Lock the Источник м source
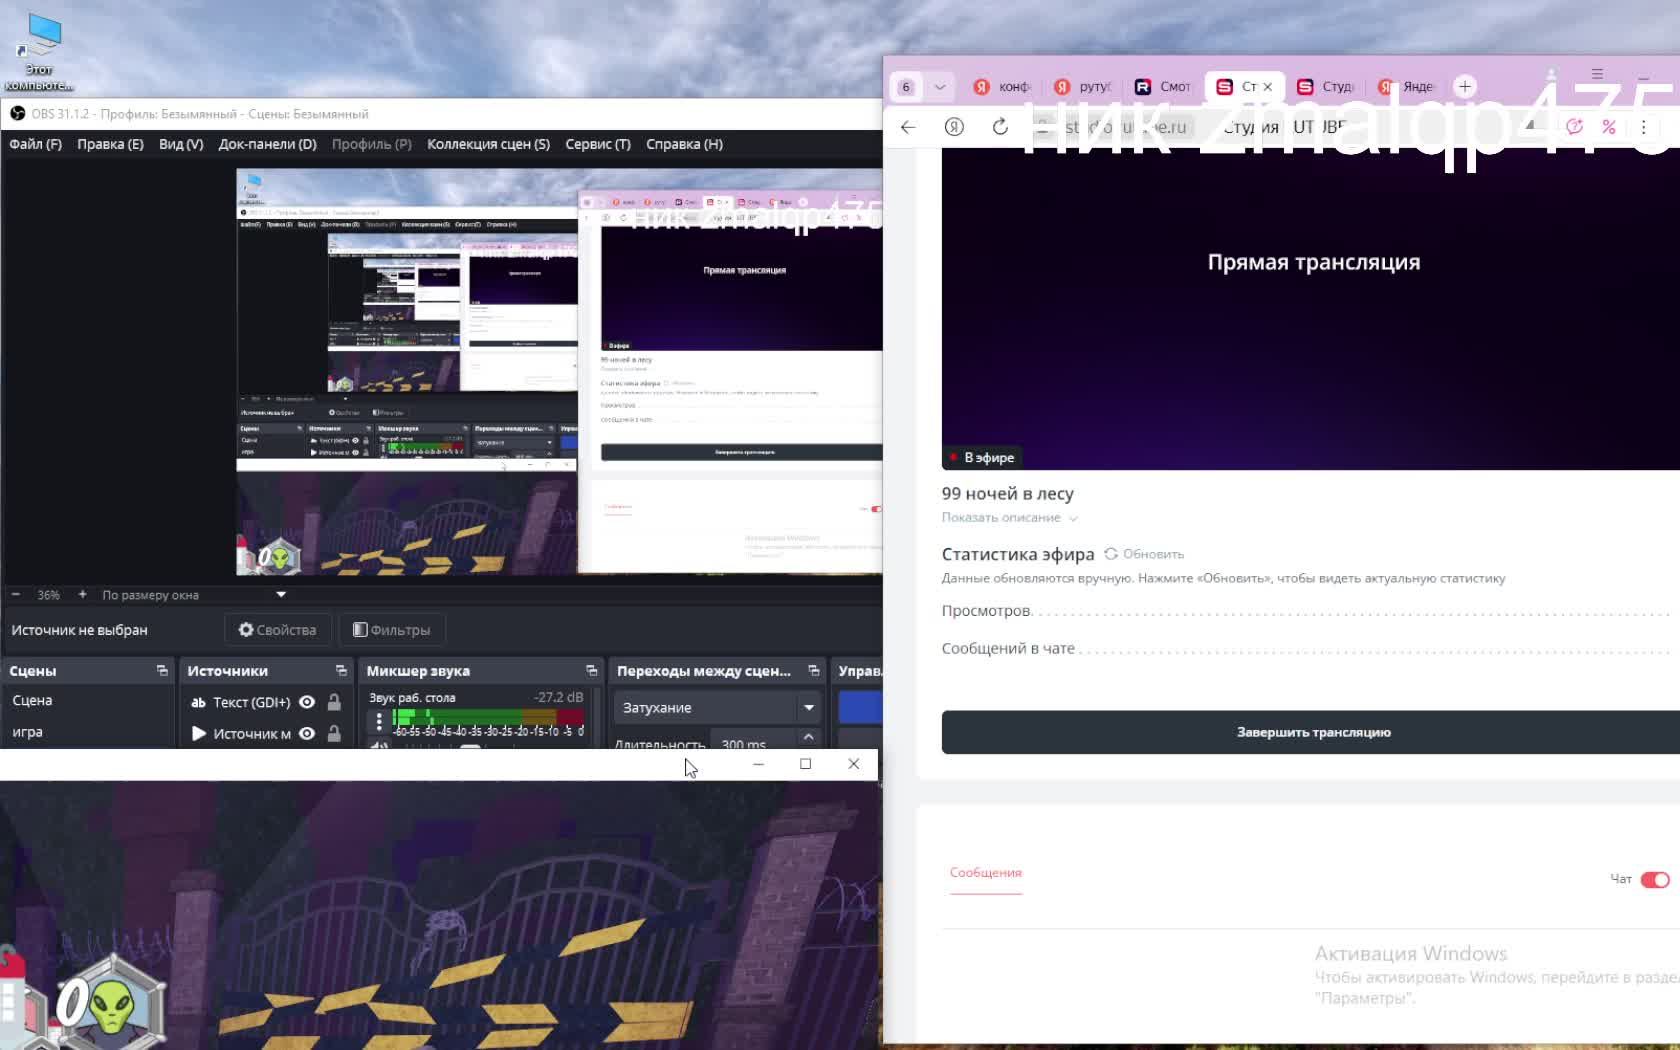1680x1050 pixels. 334,734
